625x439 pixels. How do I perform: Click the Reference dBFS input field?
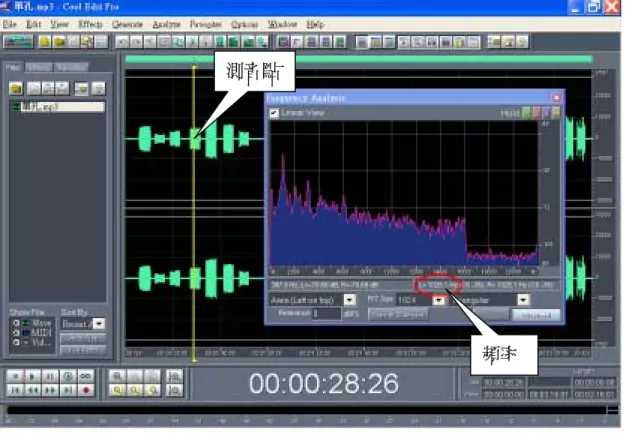[x=327, y=314]
